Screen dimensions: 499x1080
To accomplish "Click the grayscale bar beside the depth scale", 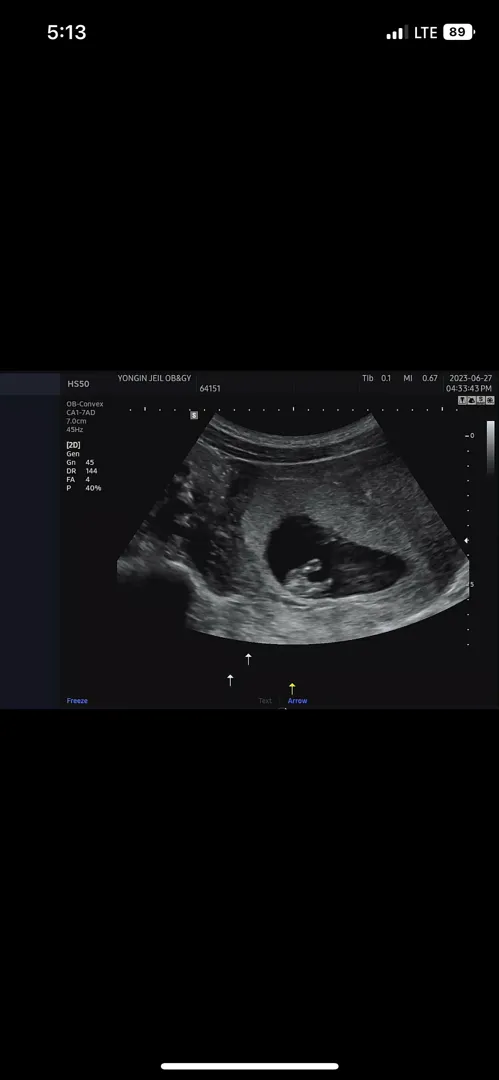I will coord(491,448).
